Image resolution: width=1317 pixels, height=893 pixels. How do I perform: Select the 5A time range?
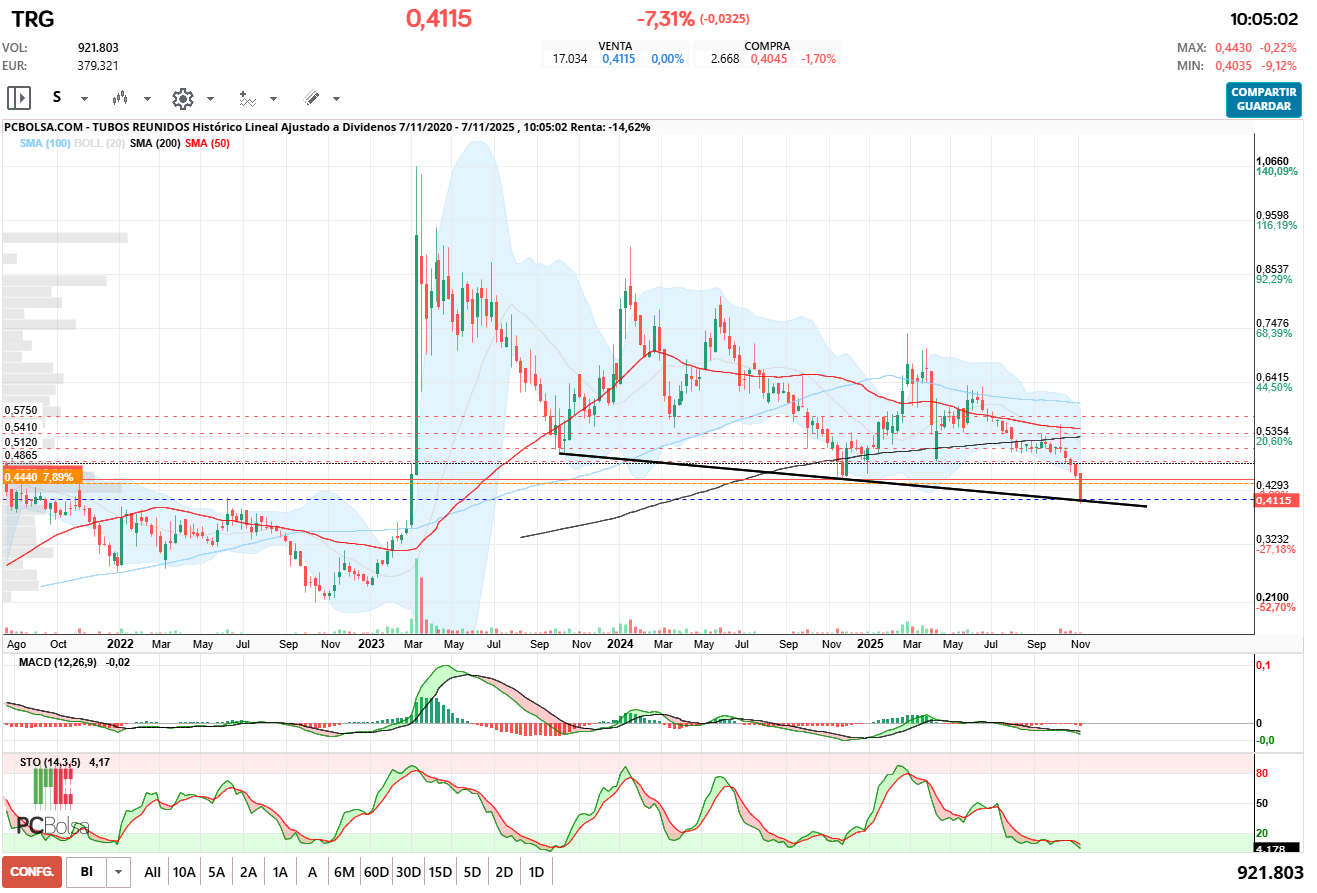click(216, 872)
